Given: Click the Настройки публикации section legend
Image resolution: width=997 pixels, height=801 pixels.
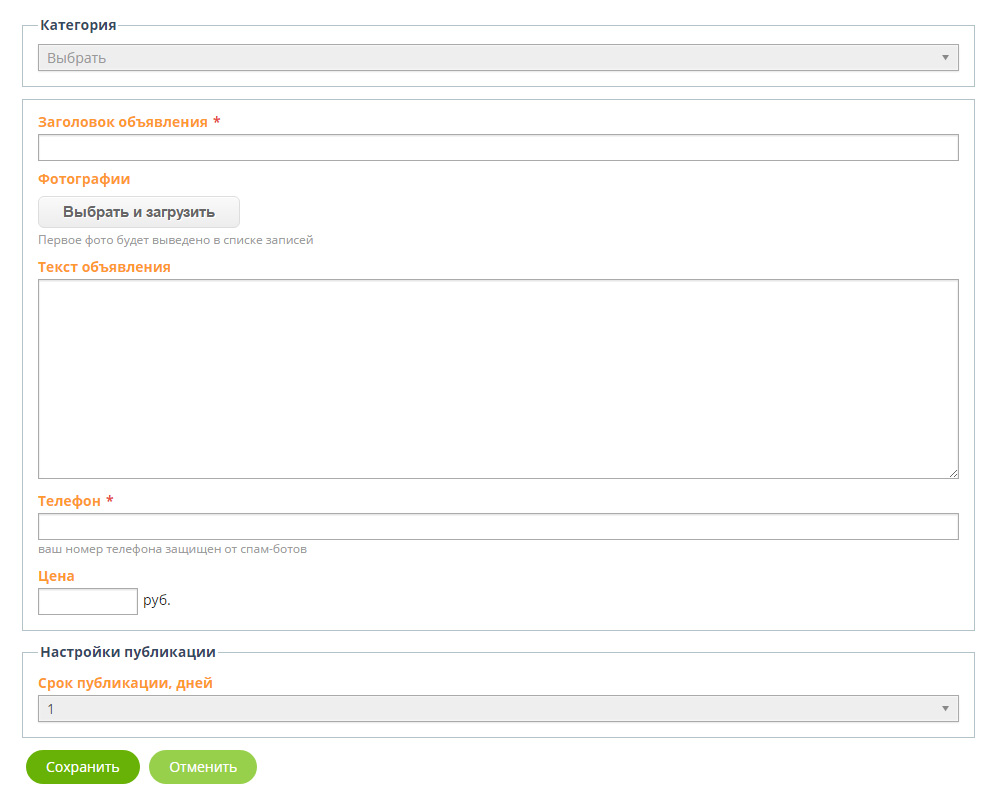Looking at the screenshot, I should click(128, 652).
